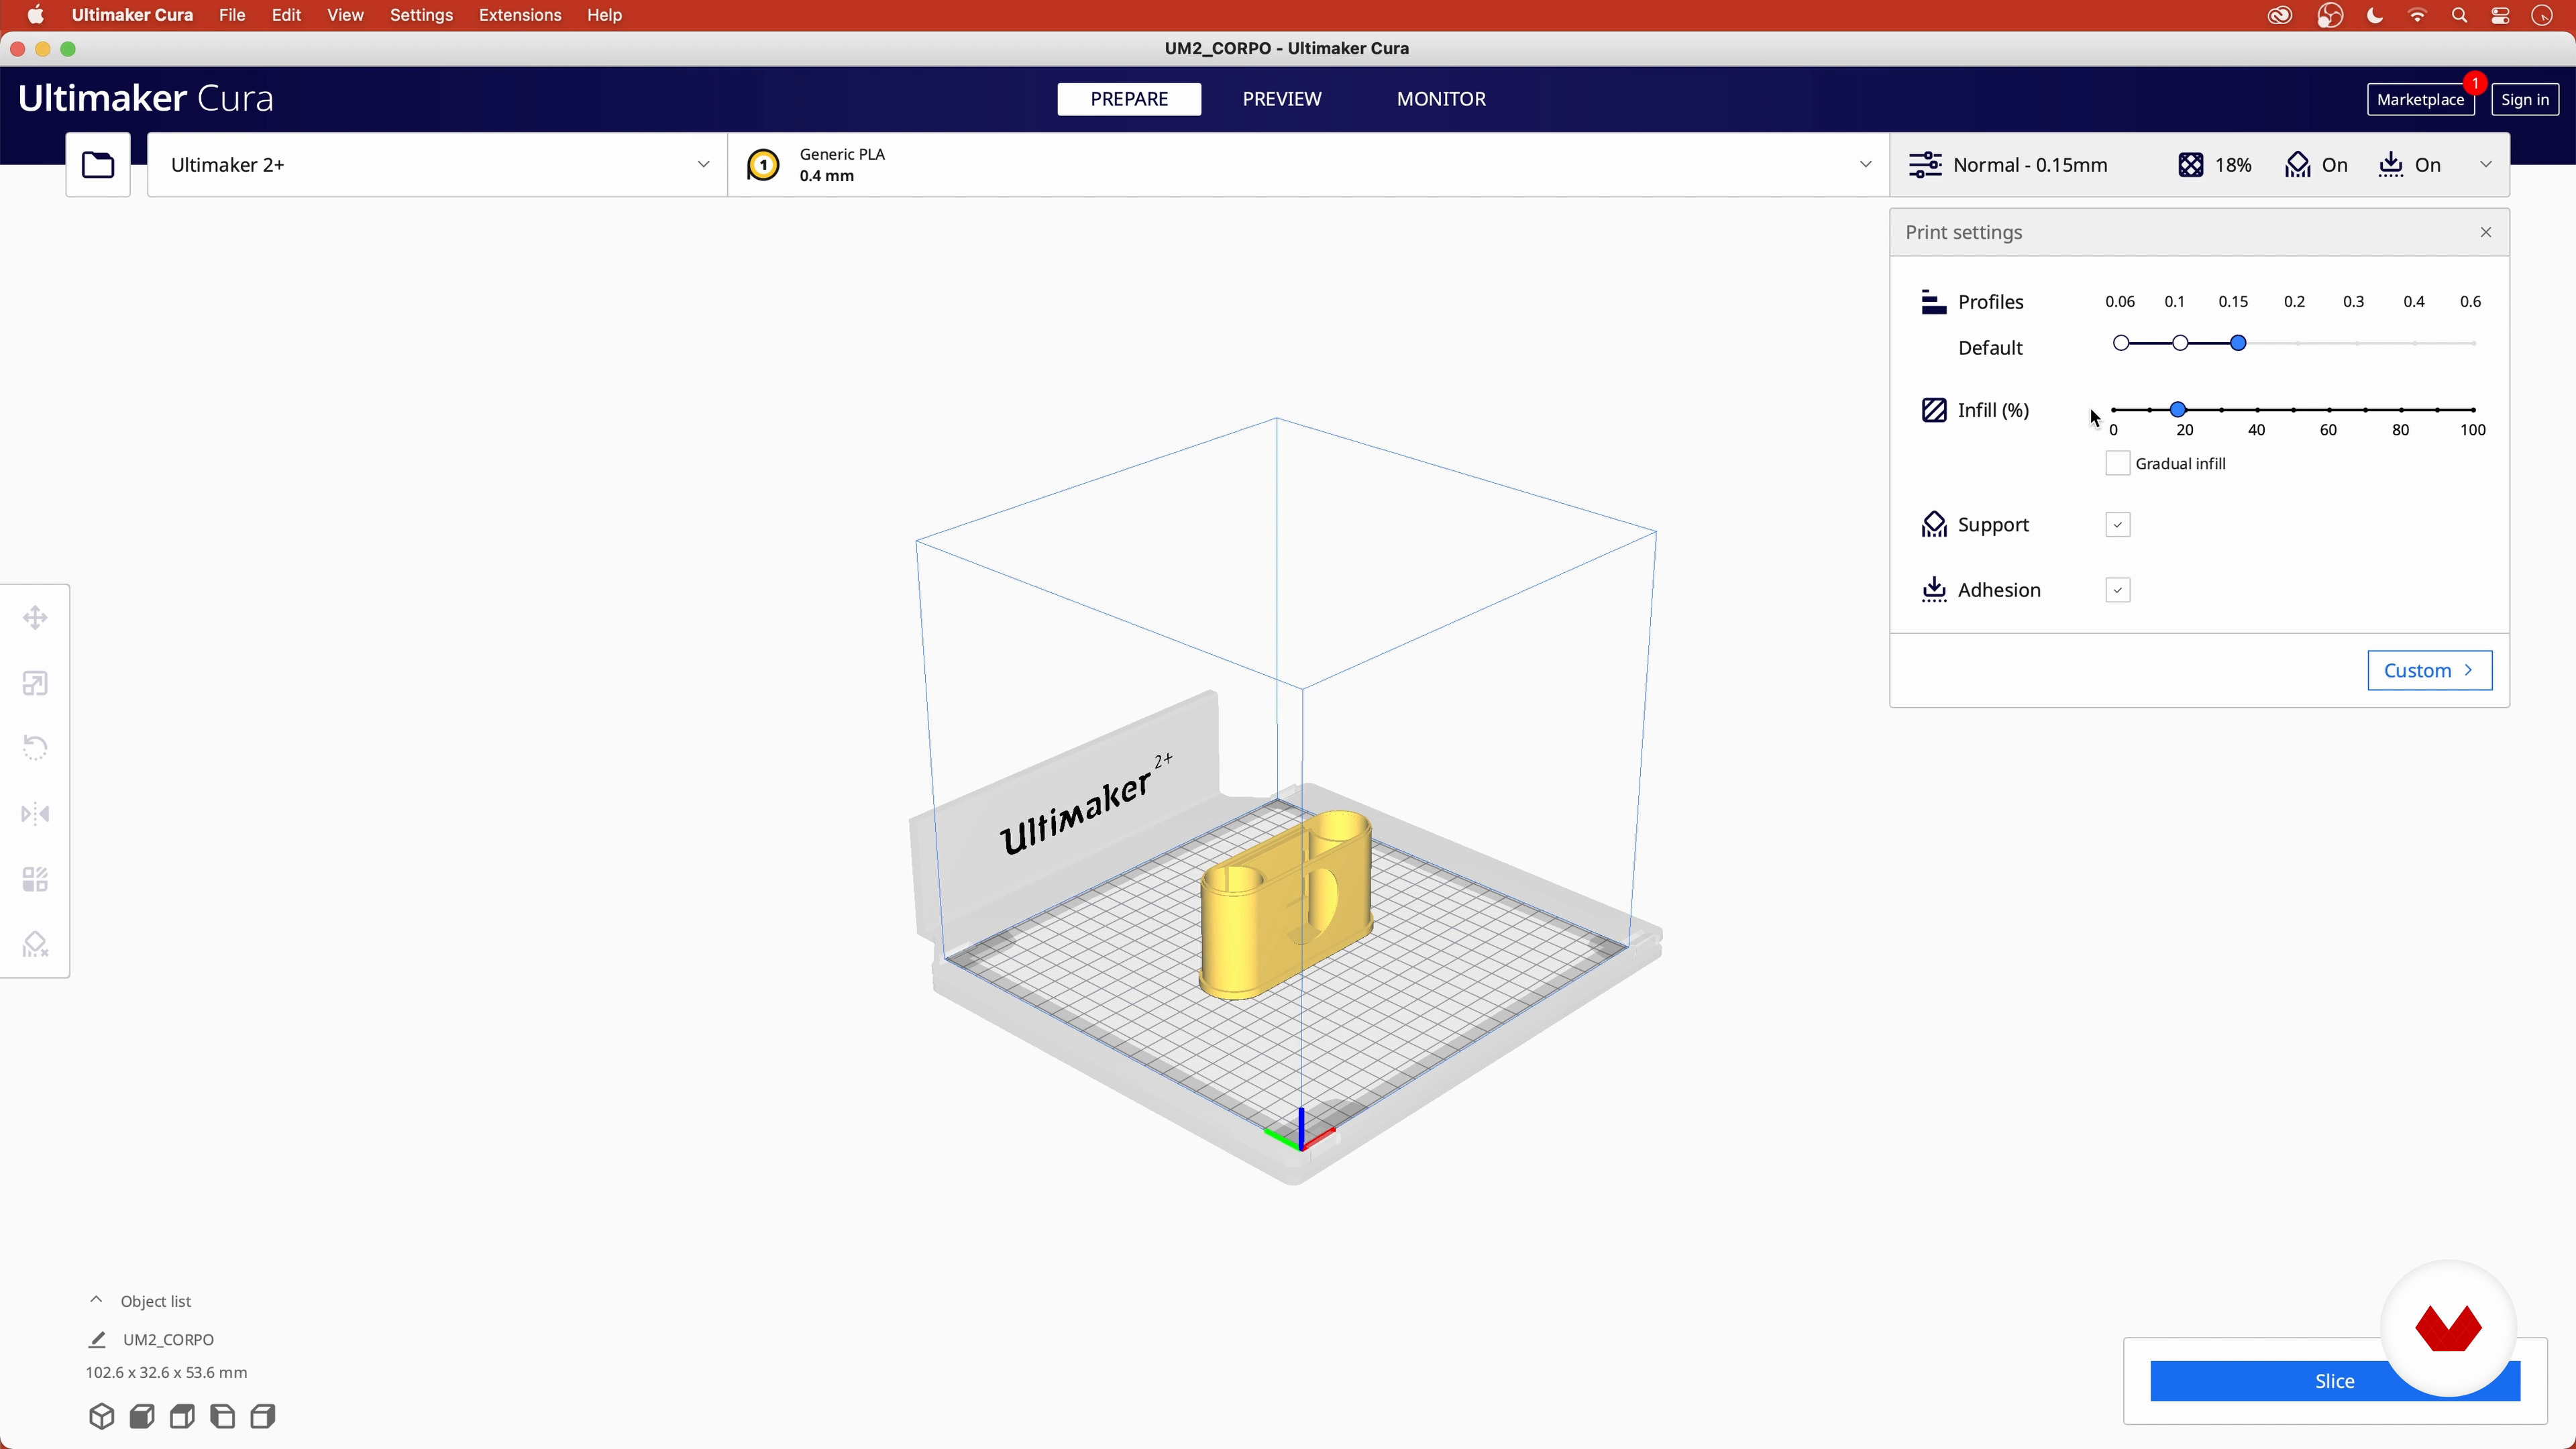Image resolution: width=2576 pixels, height=1449 pixels.
Task: Click the 102.6 x 32.6 x 53.6 mm dimensions text
Action: [x=166, y=1373]
